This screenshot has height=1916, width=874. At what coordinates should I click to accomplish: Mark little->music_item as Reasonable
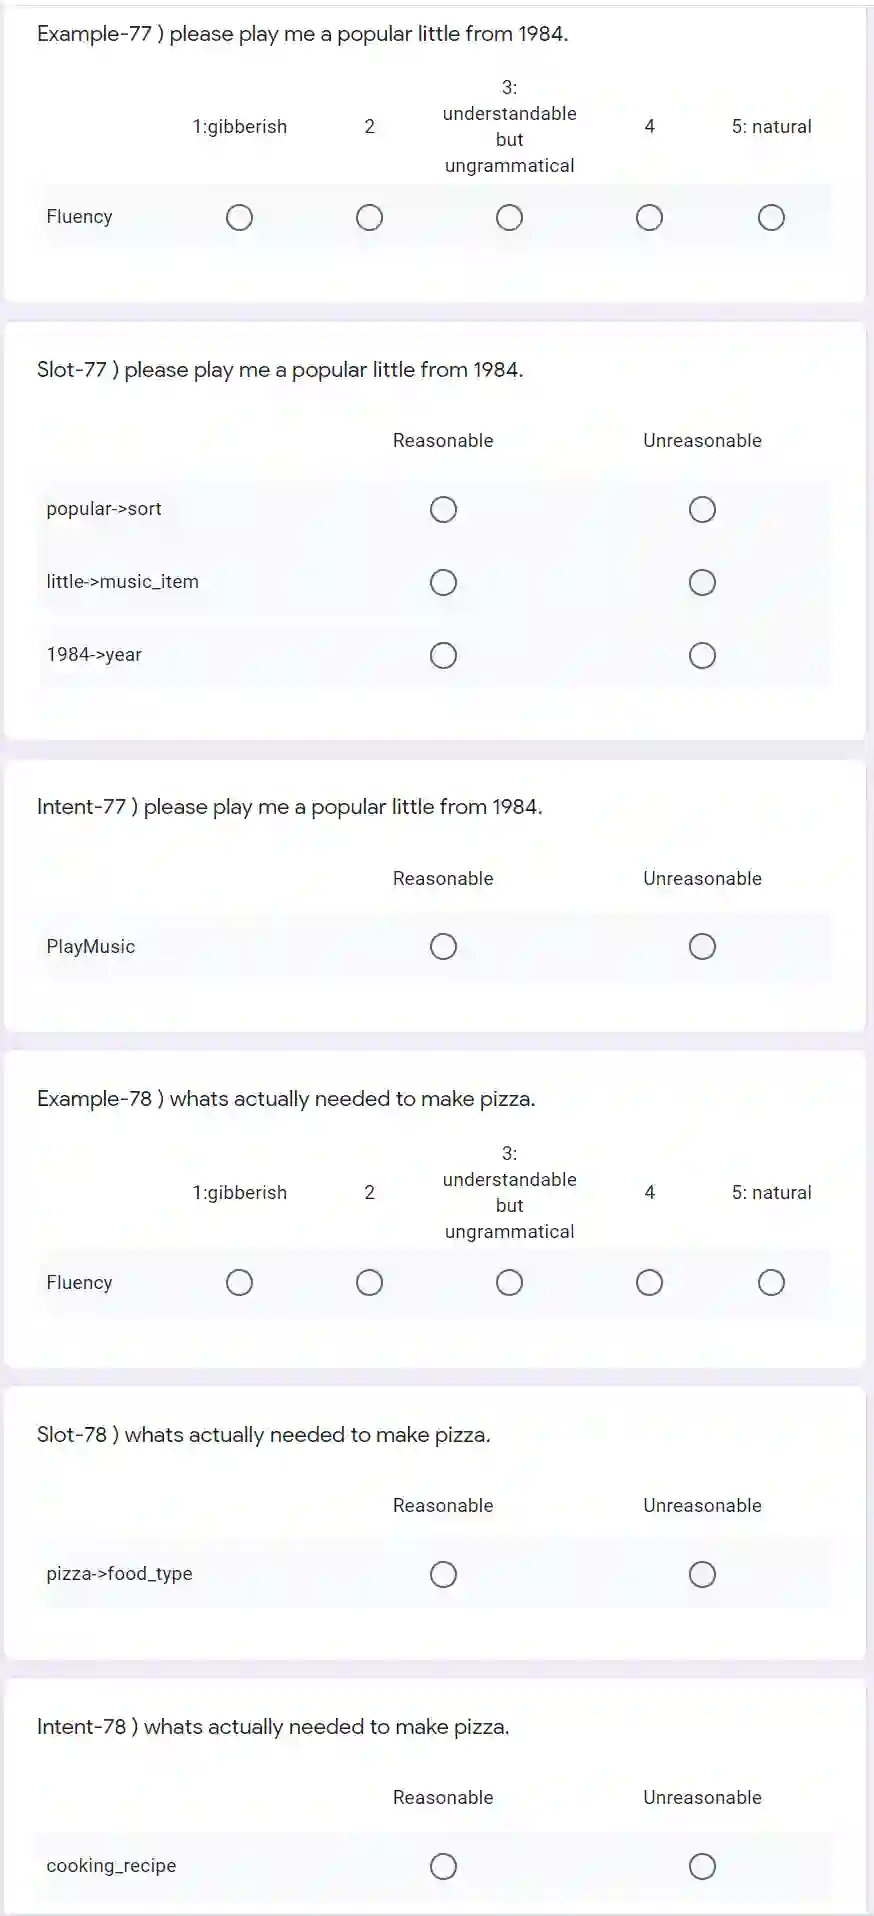(x=443, y=583)
